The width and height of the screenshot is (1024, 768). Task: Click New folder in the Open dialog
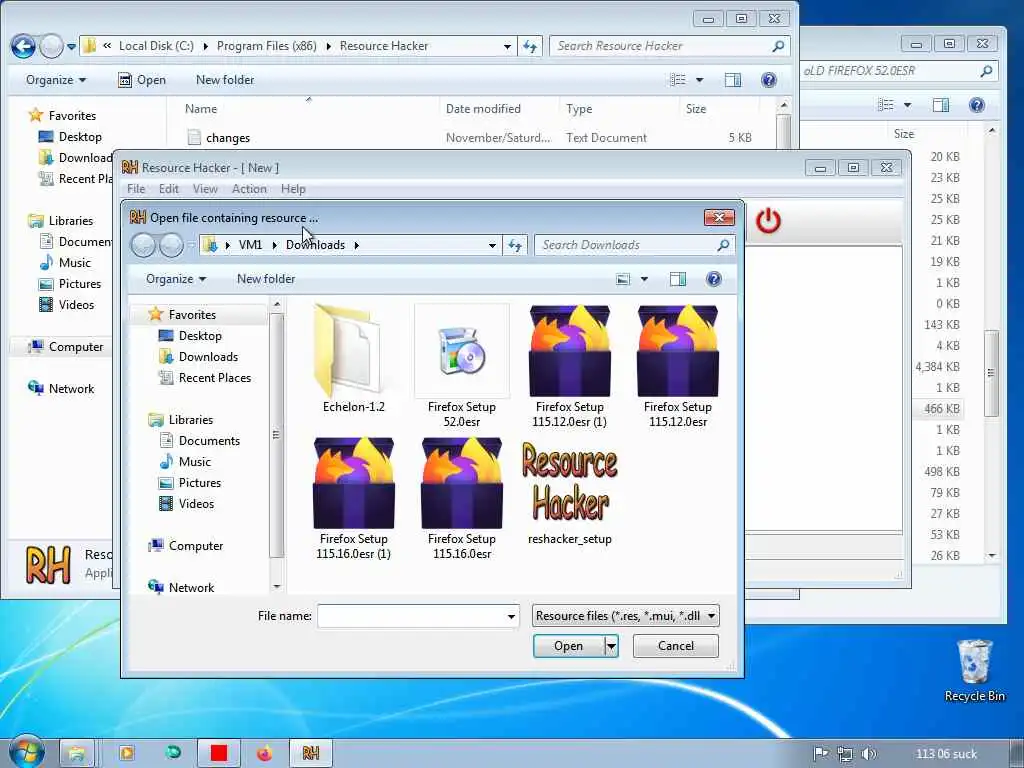click(x=266, y=279)
